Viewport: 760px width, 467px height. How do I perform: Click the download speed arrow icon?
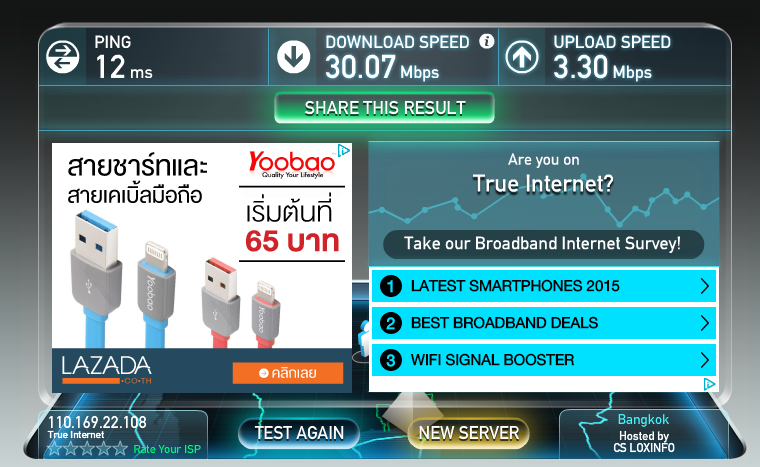(293, 57)
